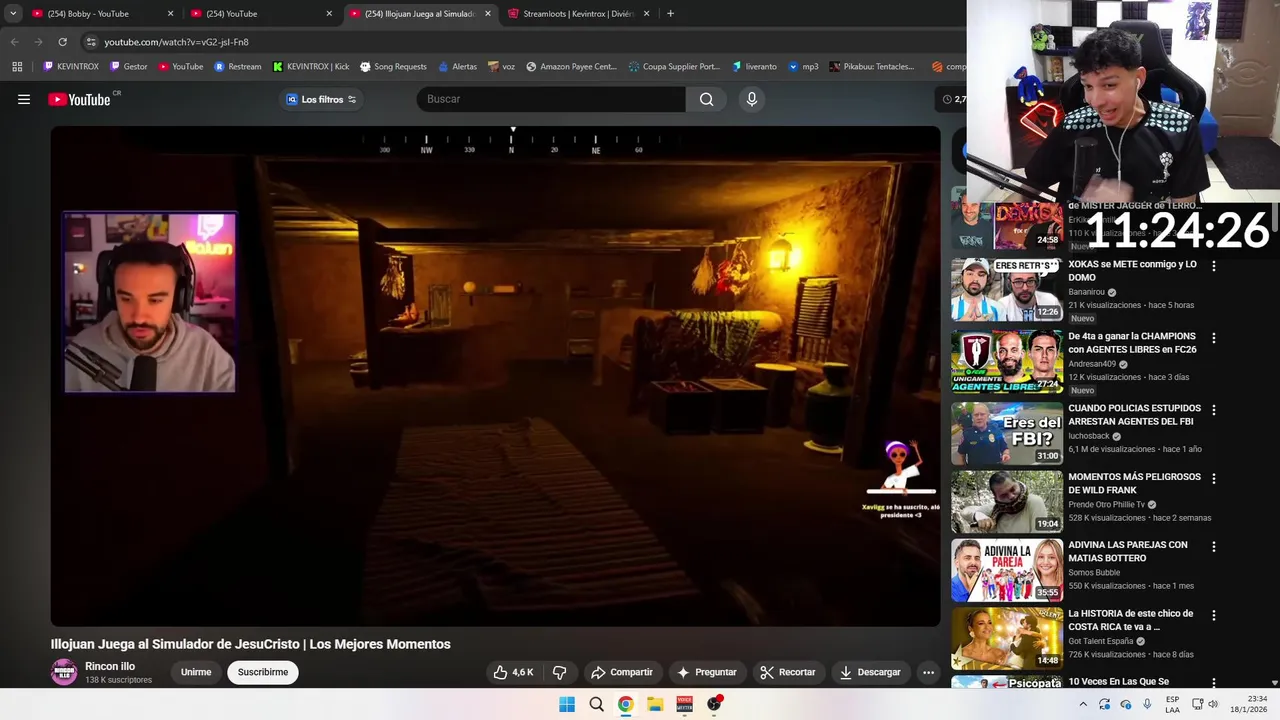1280x720 pixels.
Task: Open the Rincon illo channel avatar
Action: [64, 672]
